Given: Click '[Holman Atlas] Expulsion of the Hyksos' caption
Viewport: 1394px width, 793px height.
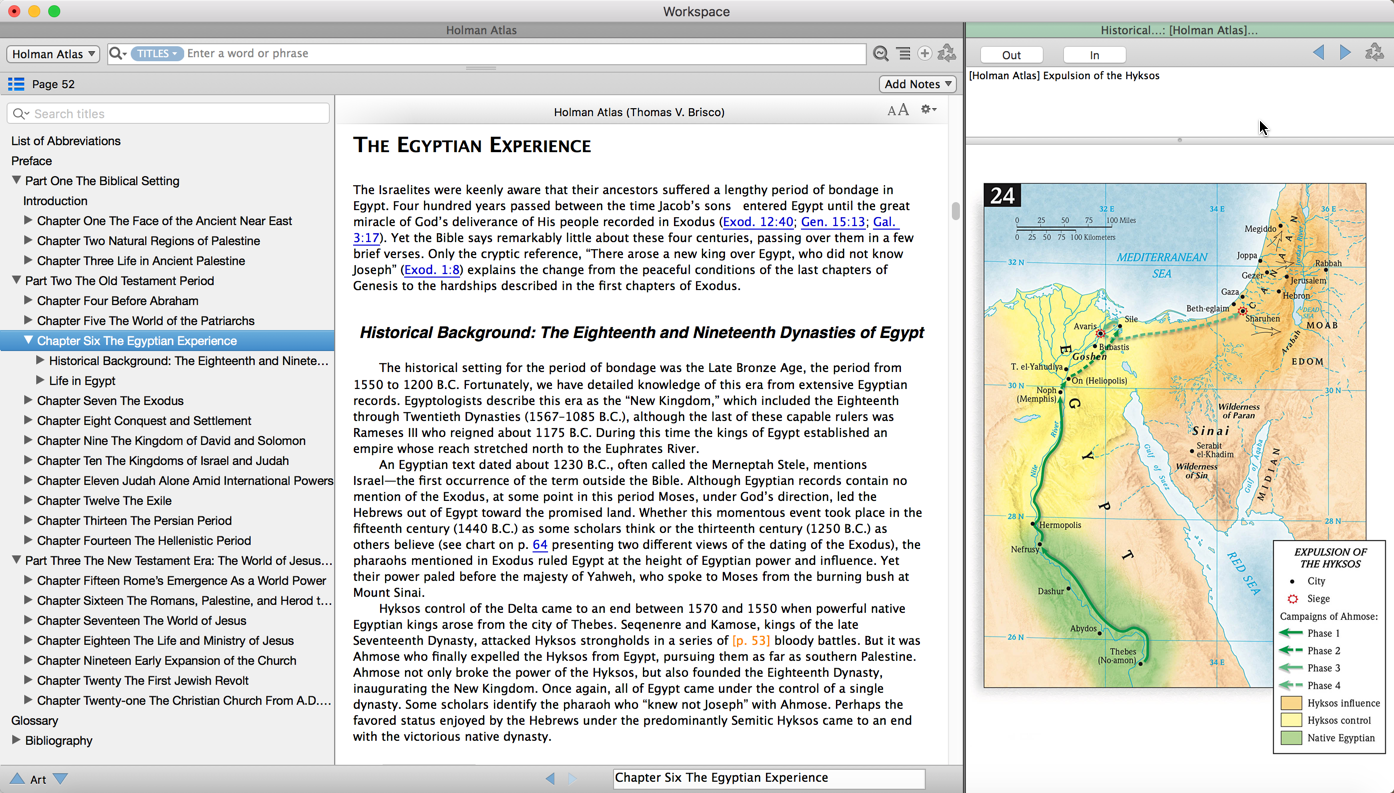Looking at the screenshot, I should pos(1064,76).
